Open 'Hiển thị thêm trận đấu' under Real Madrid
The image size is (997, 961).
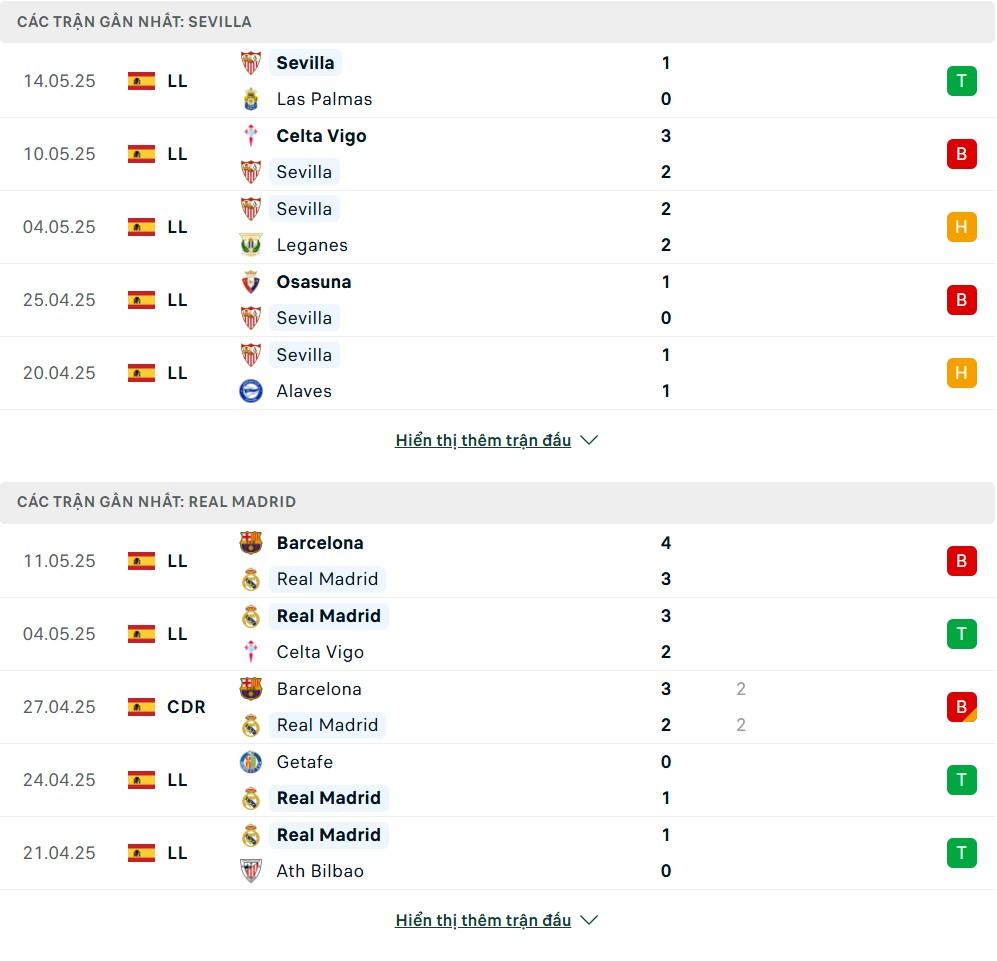point(483,920)
